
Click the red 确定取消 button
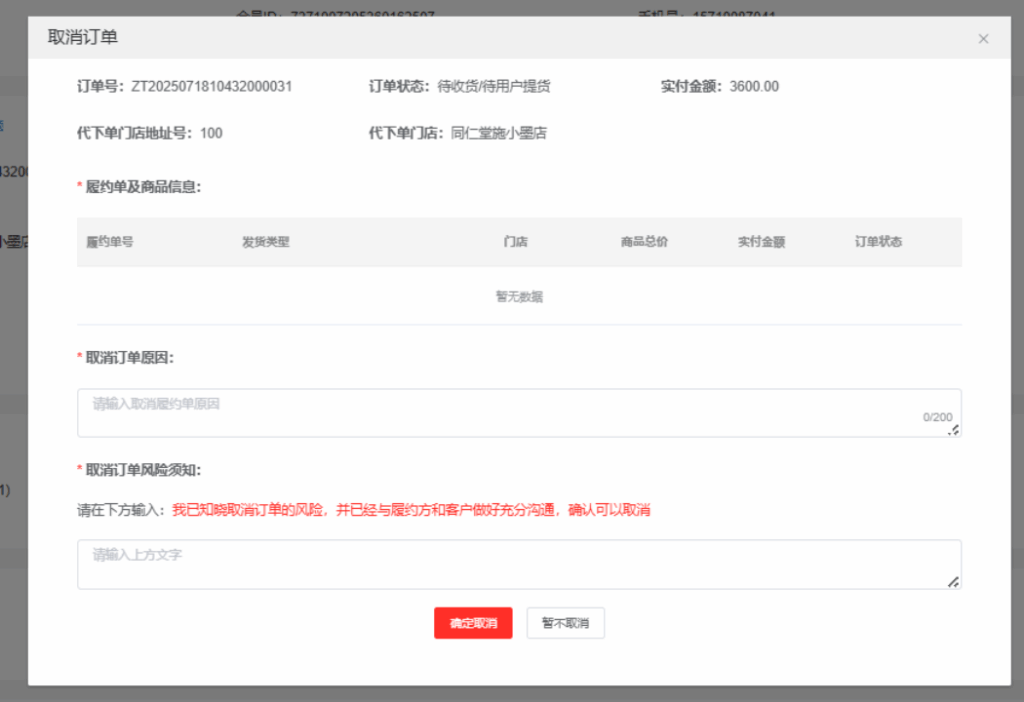coord(473,623)
